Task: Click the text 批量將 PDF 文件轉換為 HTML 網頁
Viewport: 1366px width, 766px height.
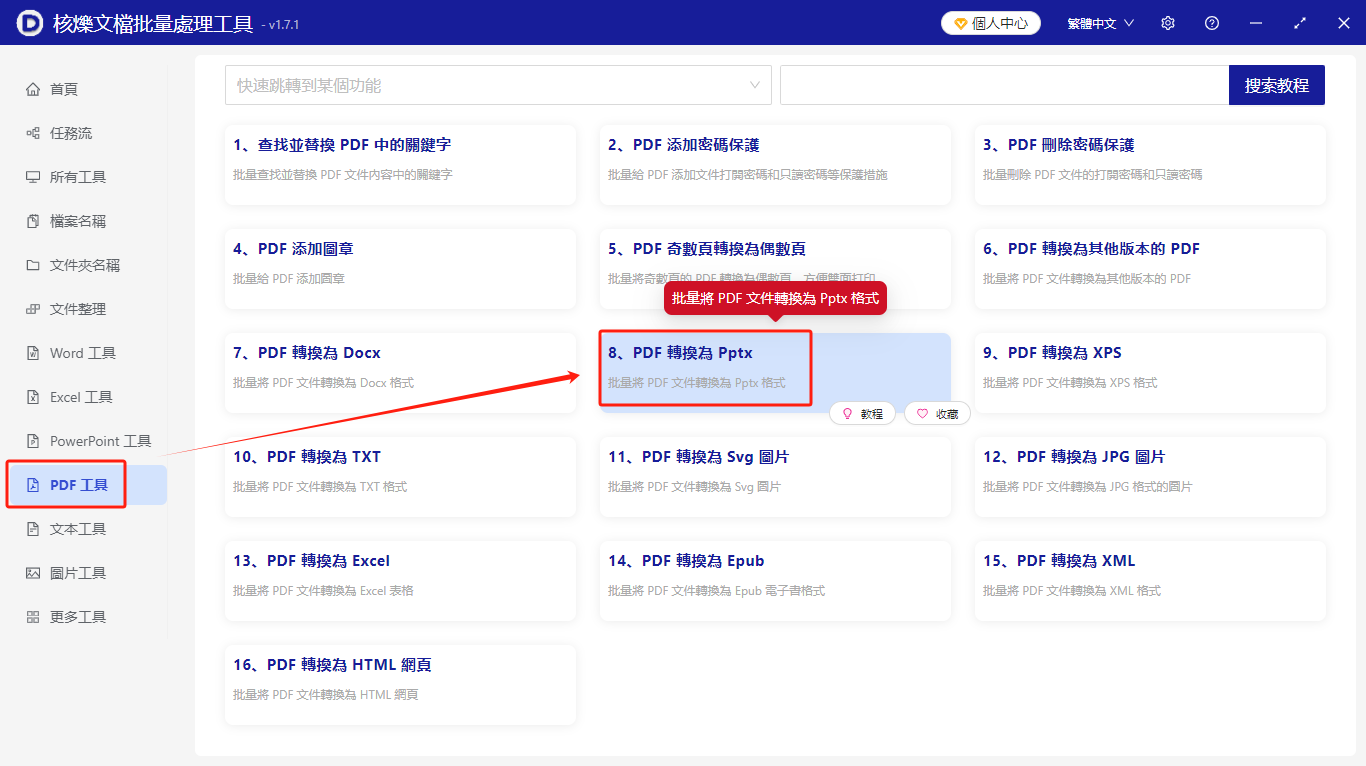Action: (x=326, y=695)
